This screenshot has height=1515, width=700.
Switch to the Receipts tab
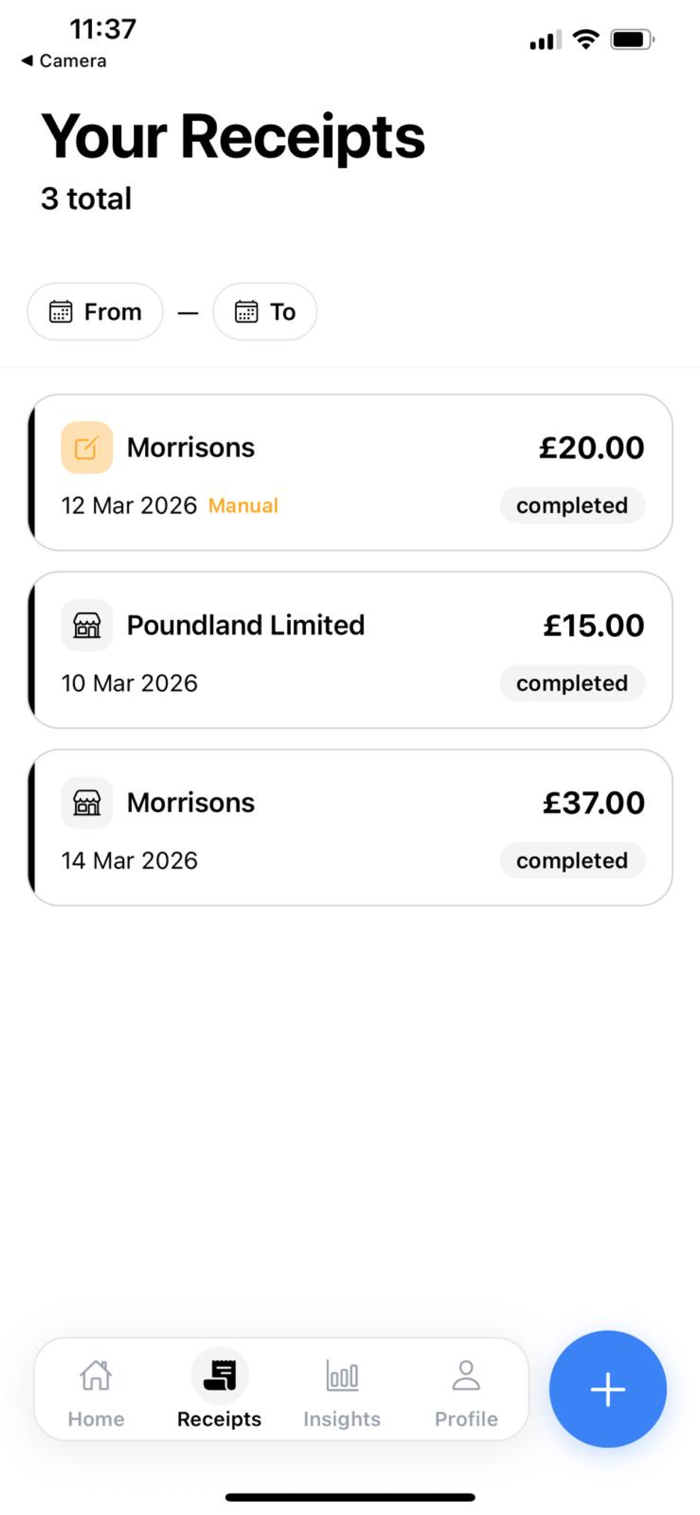tap(219, 1390)
